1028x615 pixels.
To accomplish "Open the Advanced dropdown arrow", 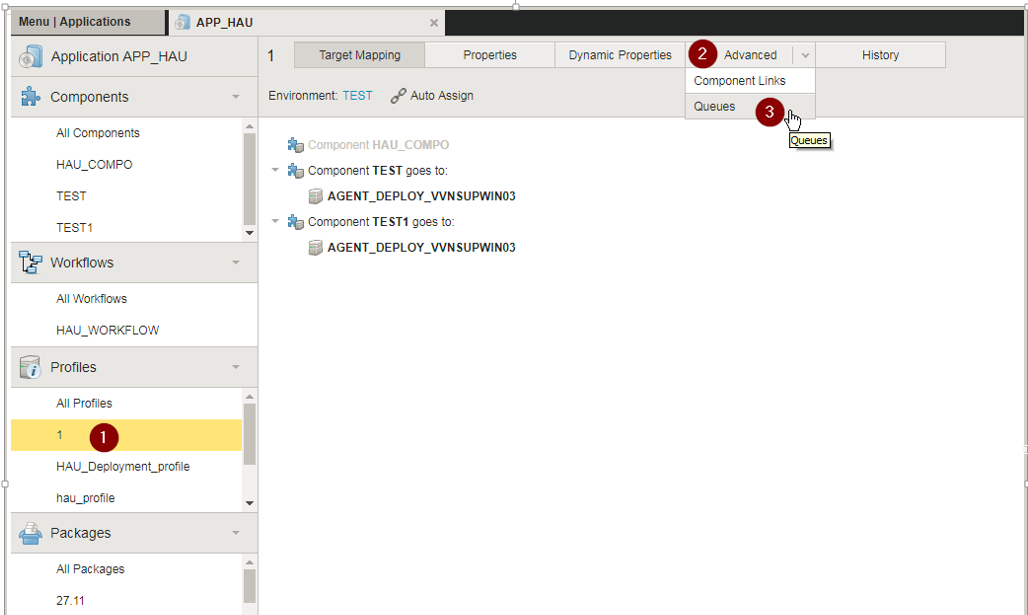I will [x=805, y=55].
